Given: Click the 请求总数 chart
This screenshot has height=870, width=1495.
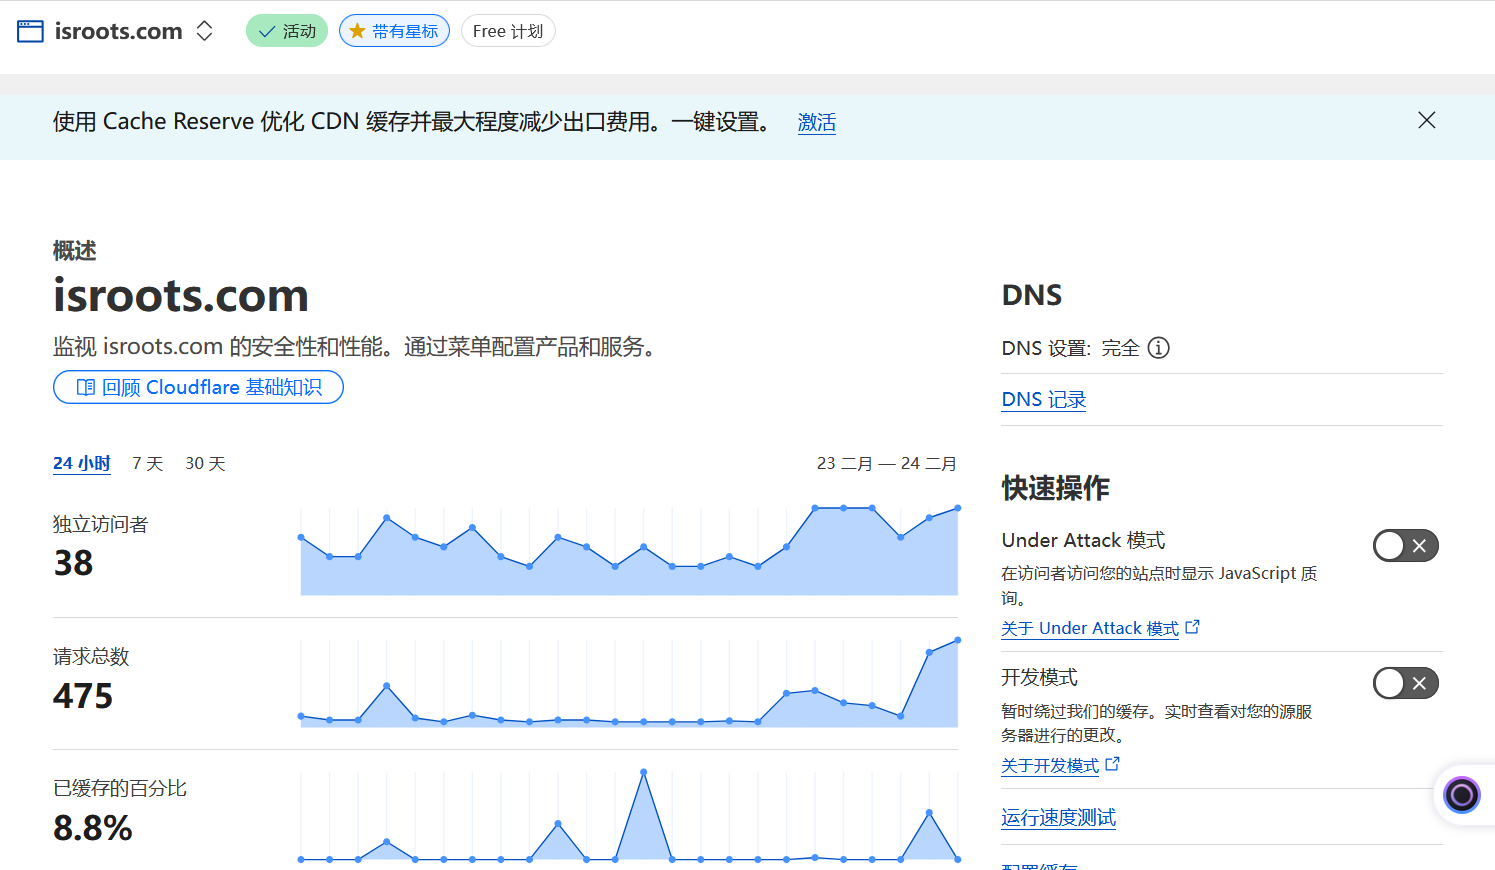Looking at the screenshot, I should 629,683.
